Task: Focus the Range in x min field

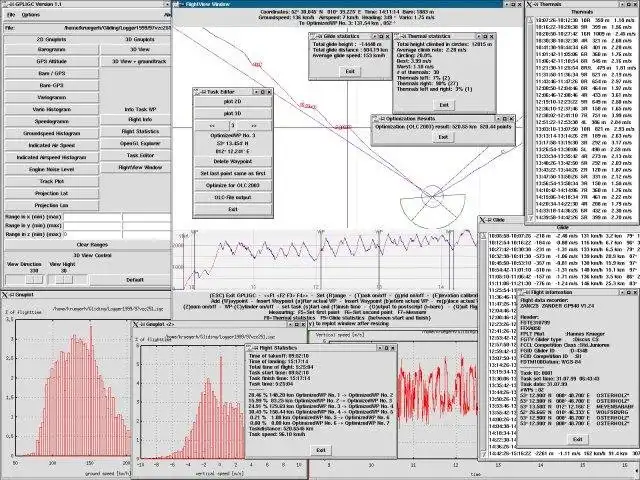Action: (92, 217)
